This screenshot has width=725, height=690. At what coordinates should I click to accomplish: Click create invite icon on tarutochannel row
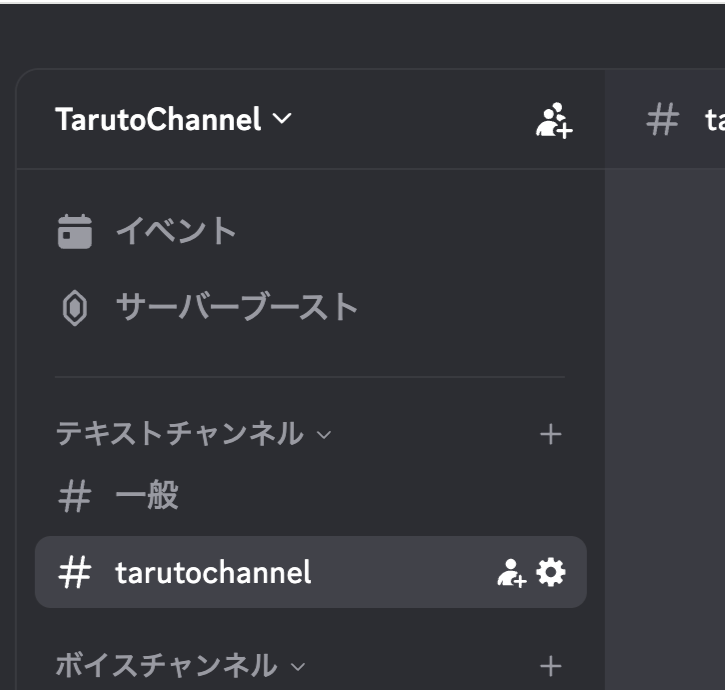(511, 573)
